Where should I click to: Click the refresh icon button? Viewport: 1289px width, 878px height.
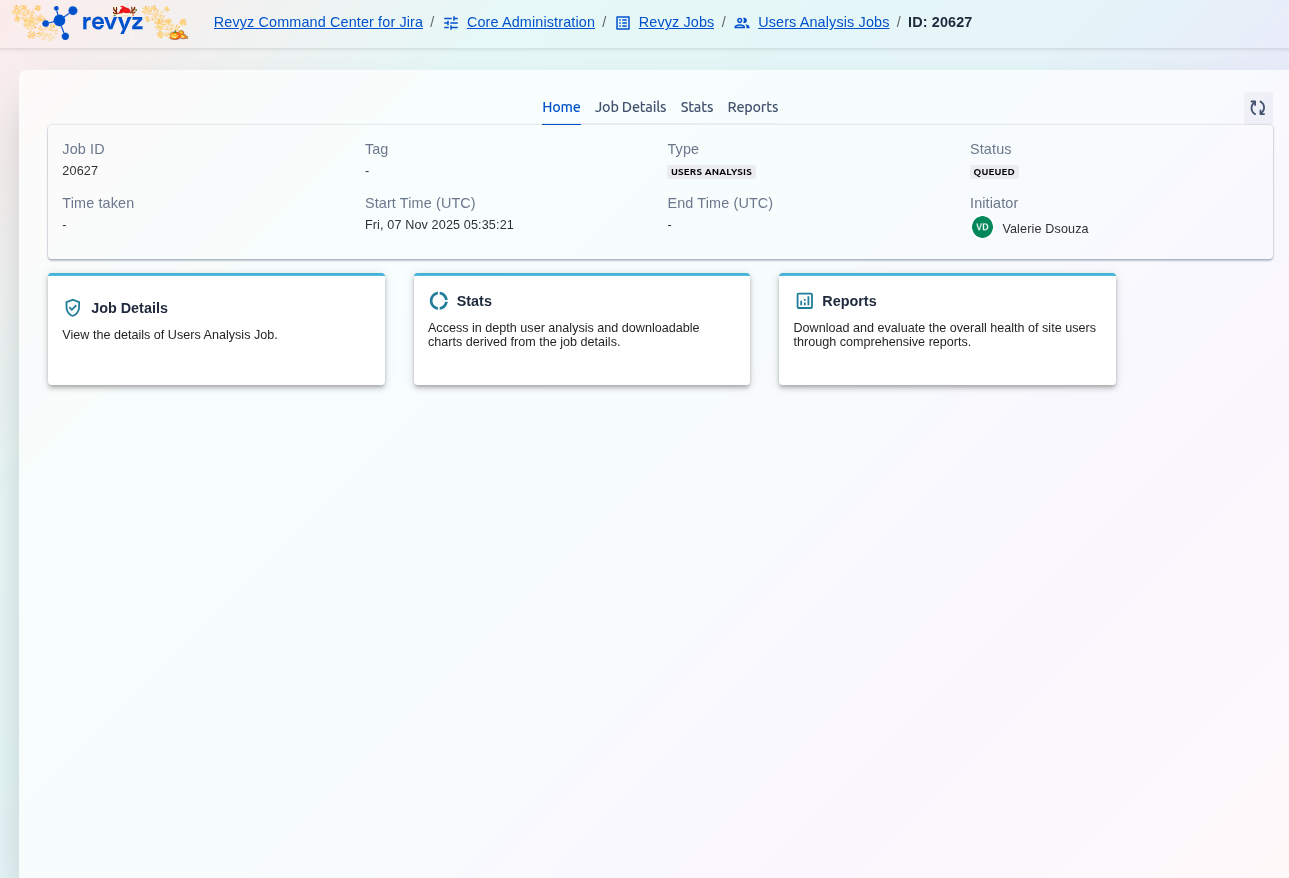tap(1257, 108)
